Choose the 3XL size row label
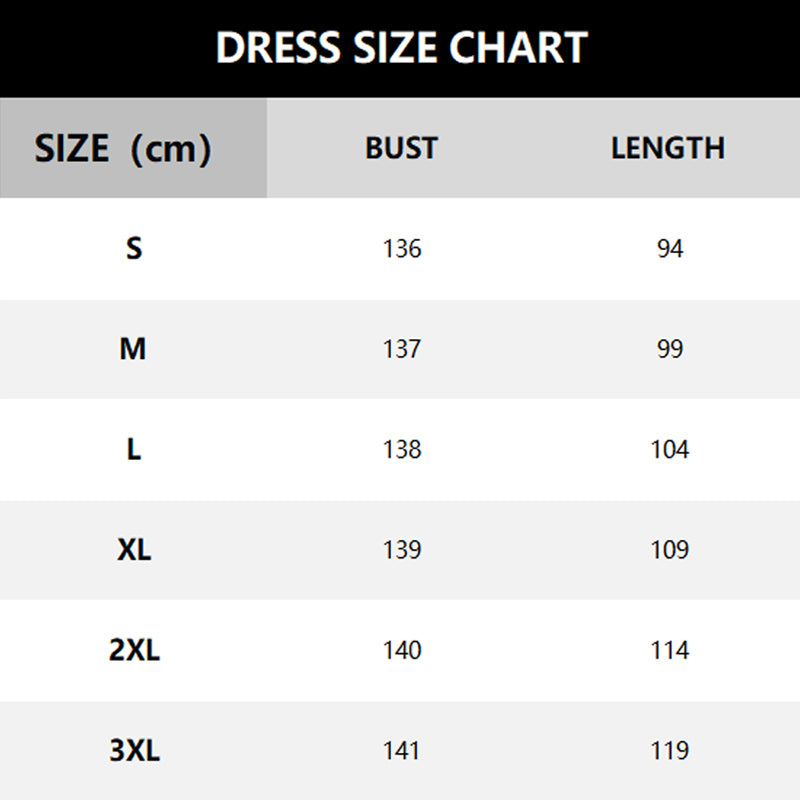800x800 pixels. [134, 751]
